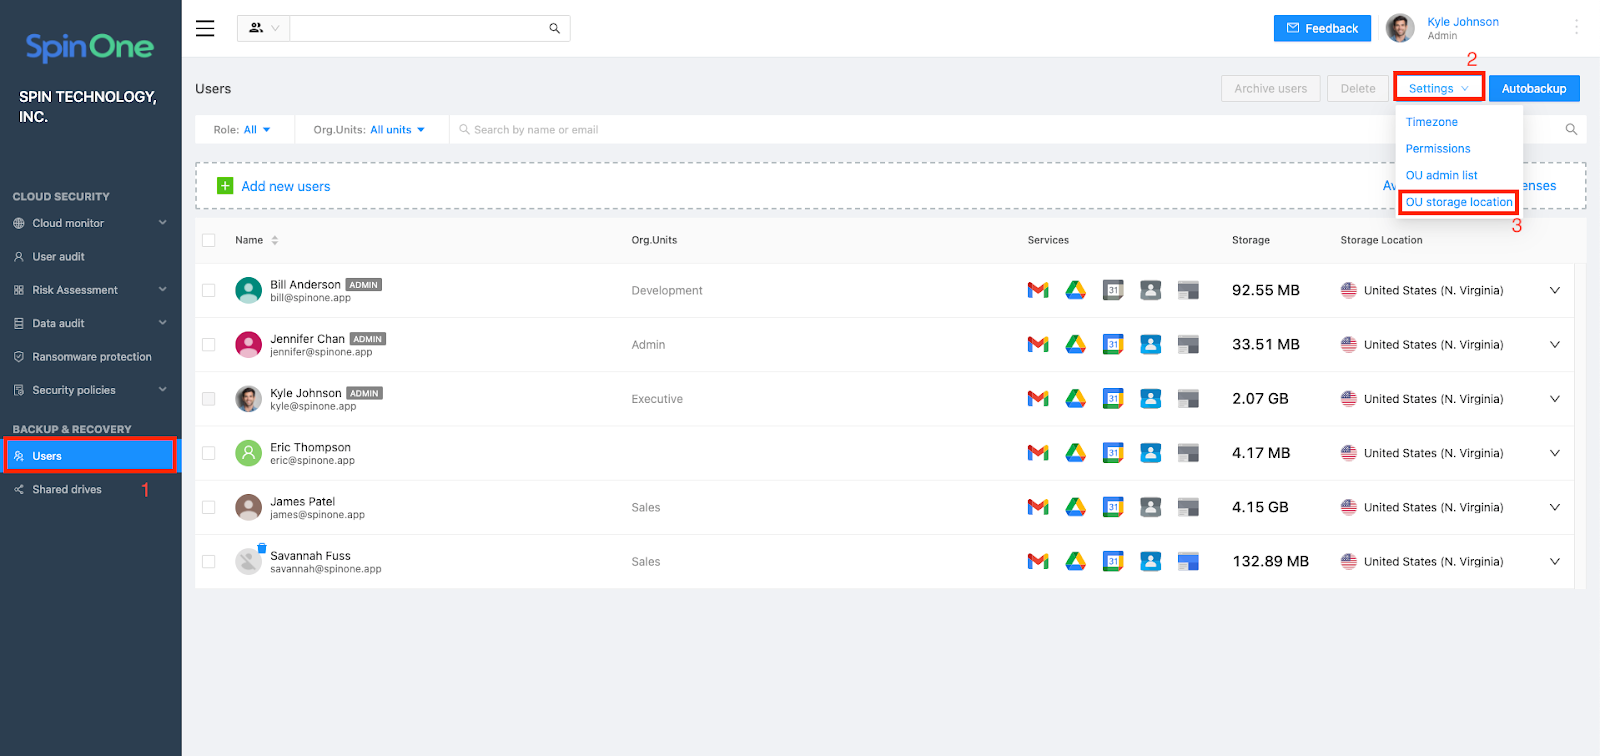Click the magnifier icon in top search bar
Screen dimensions: 1600x756
point(554,28)
